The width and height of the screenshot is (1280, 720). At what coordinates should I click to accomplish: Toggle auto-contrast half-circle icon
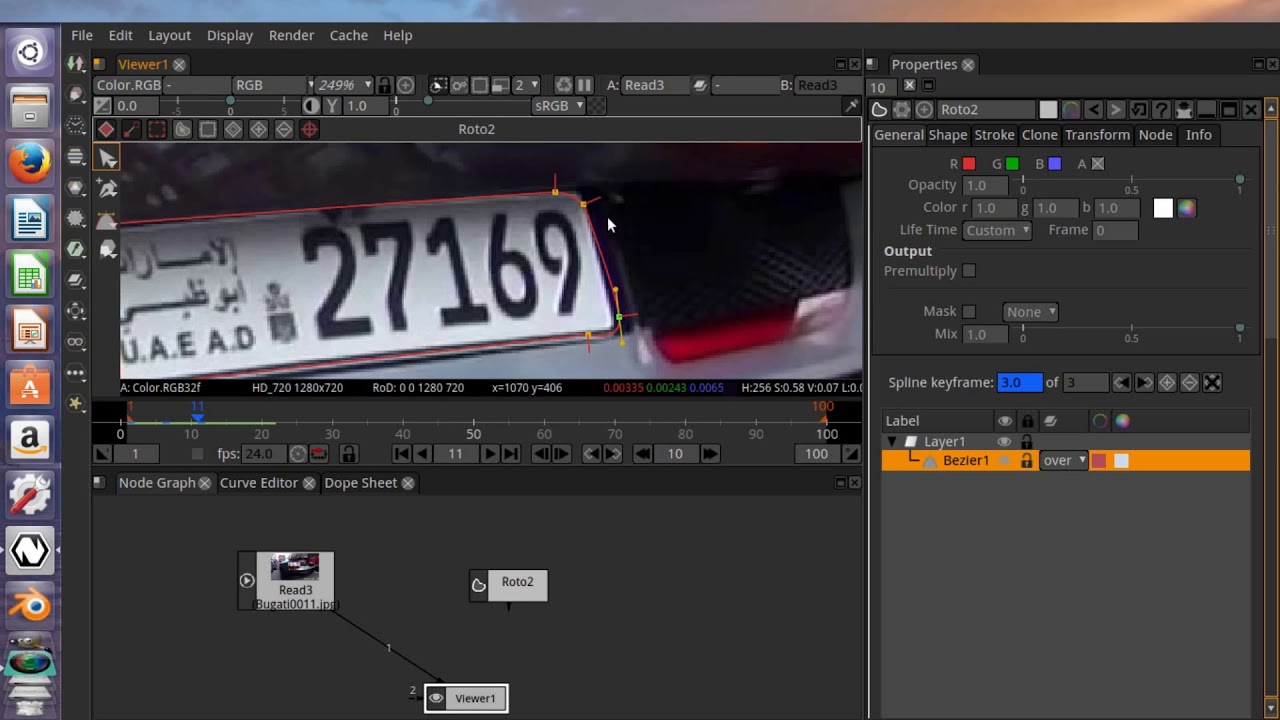coord(311,105)
